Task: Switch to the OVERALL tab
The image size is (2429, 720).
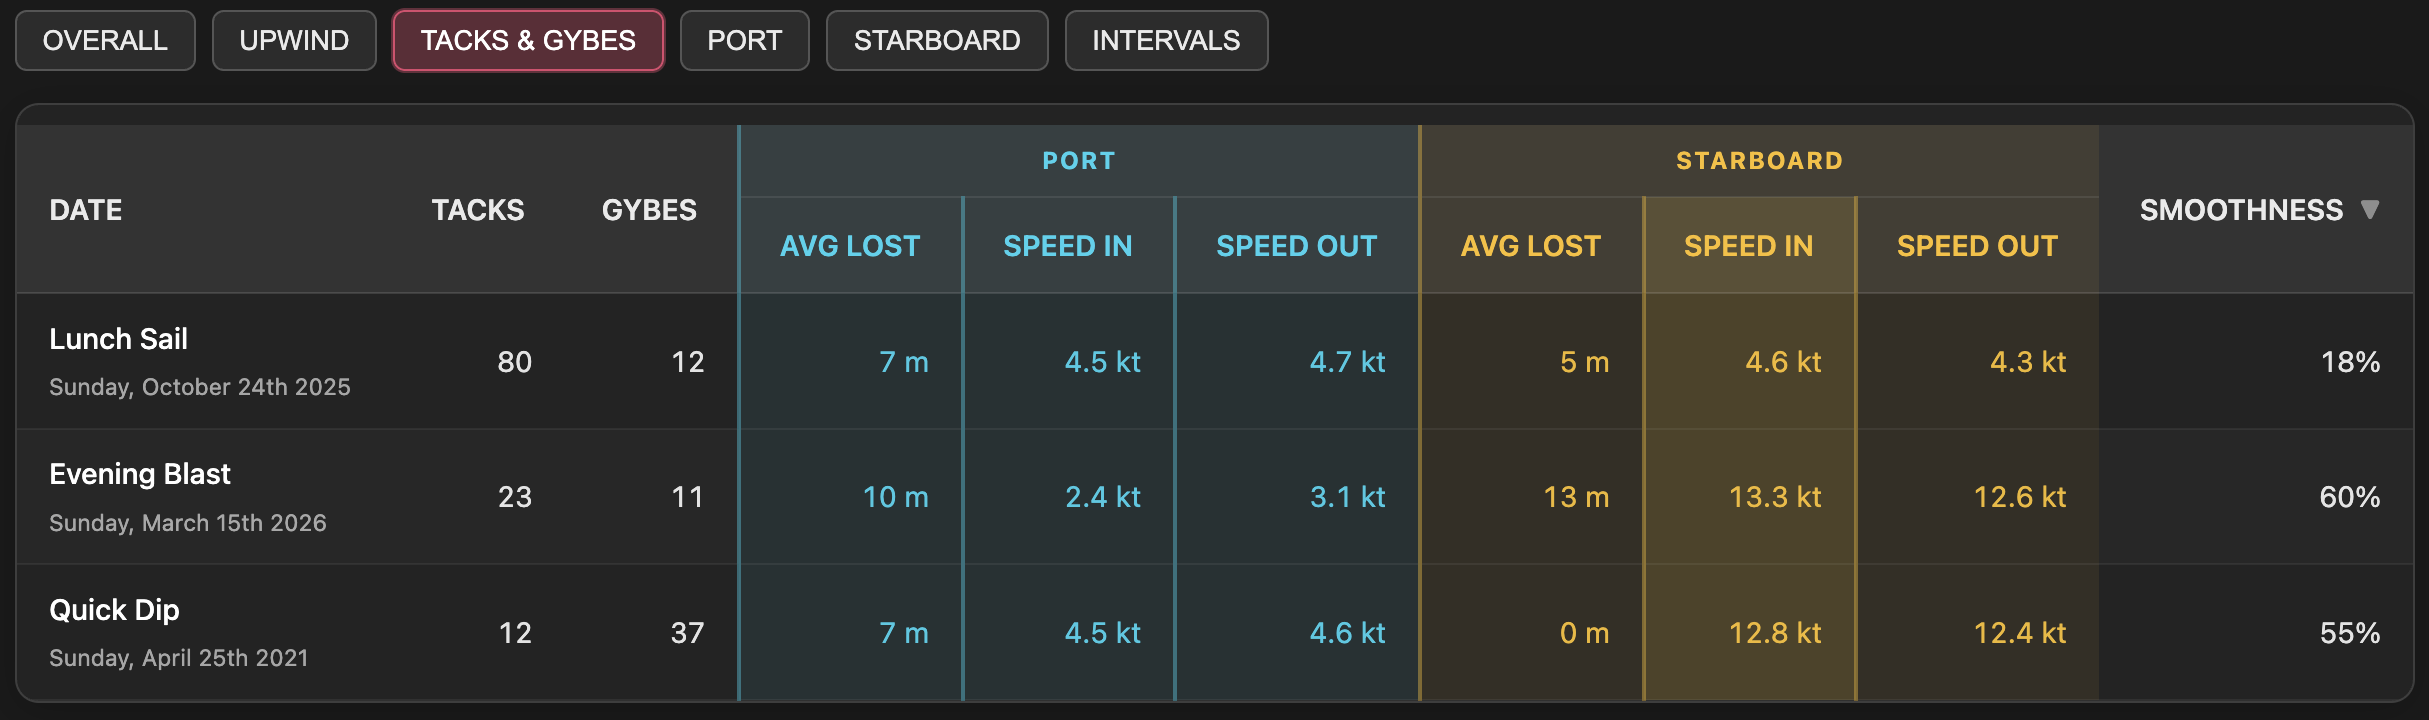Action: [x=104, y=40]
